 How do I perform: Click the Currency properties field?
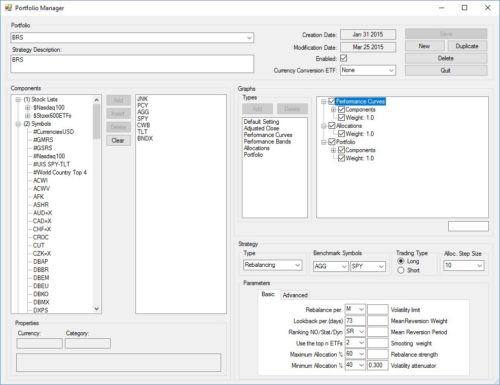(x=39, y=343)
